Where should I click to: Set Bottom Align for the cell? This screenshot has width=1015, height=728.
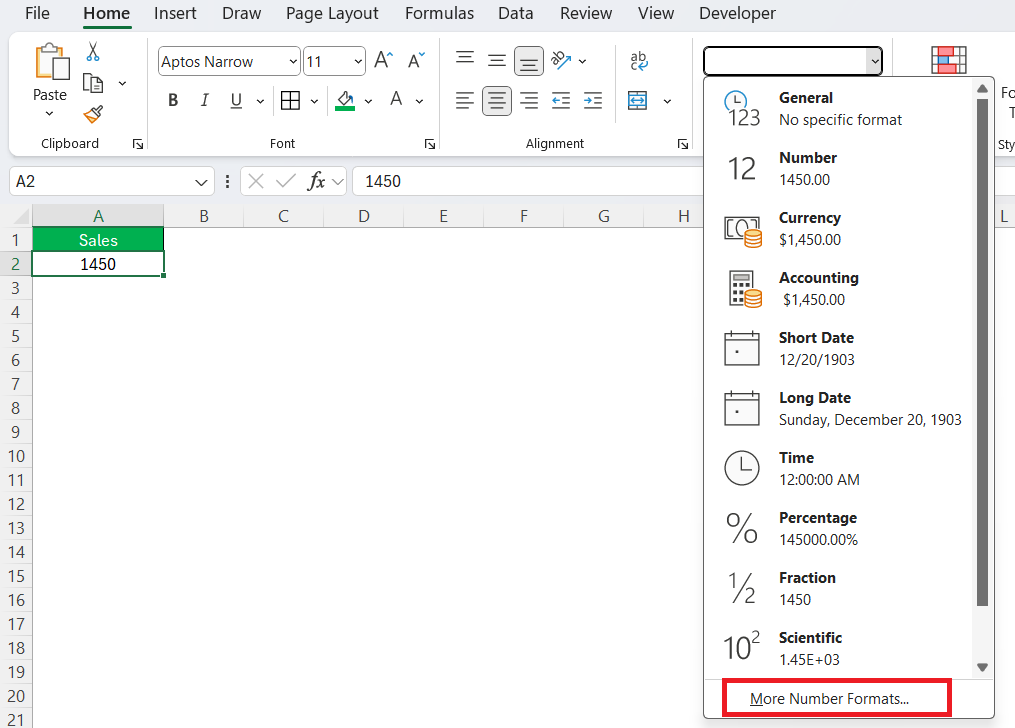pyautogui.click(x=529, y=61)
